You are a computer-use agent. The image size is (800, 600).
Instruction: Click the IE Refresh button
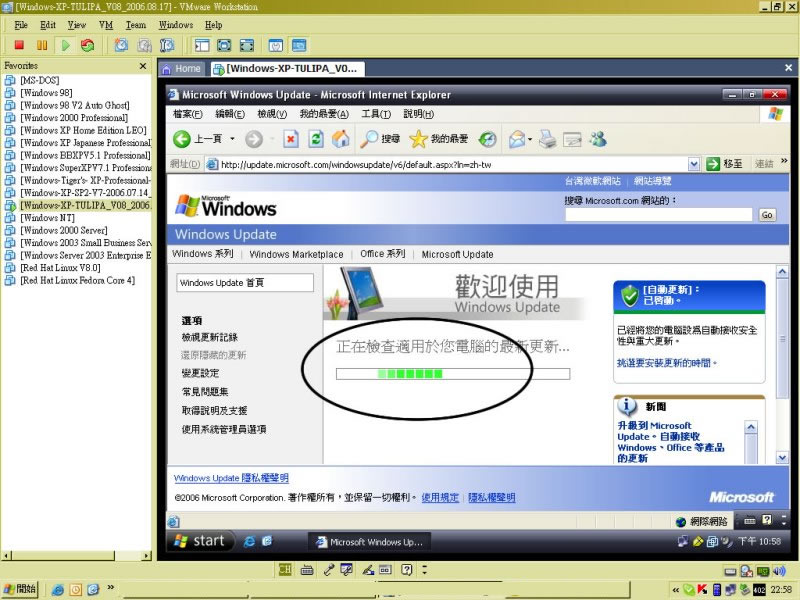pos(316,139)
